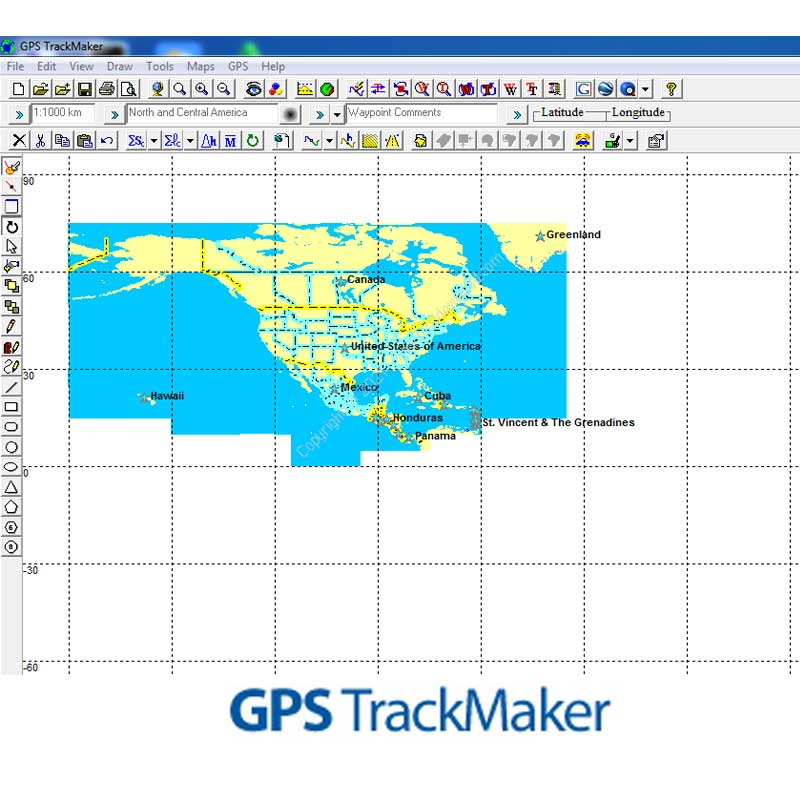The image size is (800, 800).
Task: Select the triangle shape tool
Action: point(11,487)
